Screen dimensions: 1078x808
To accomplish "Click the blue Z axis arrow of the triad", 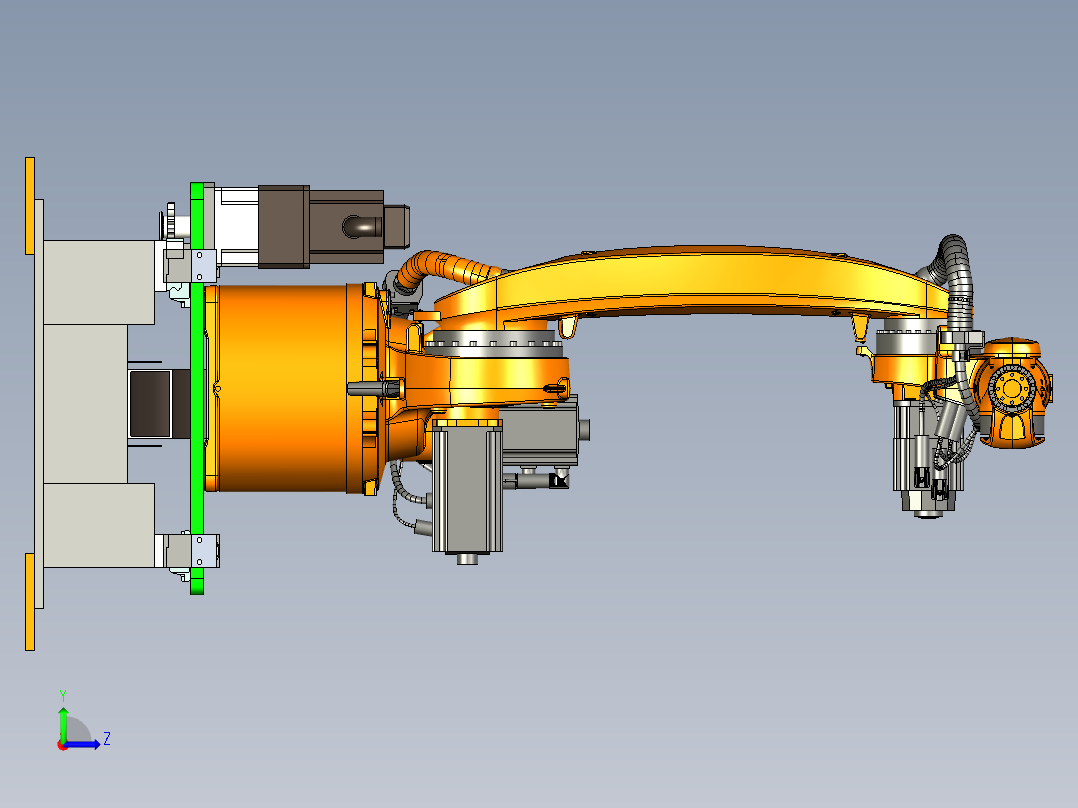I will coord(84,744).
